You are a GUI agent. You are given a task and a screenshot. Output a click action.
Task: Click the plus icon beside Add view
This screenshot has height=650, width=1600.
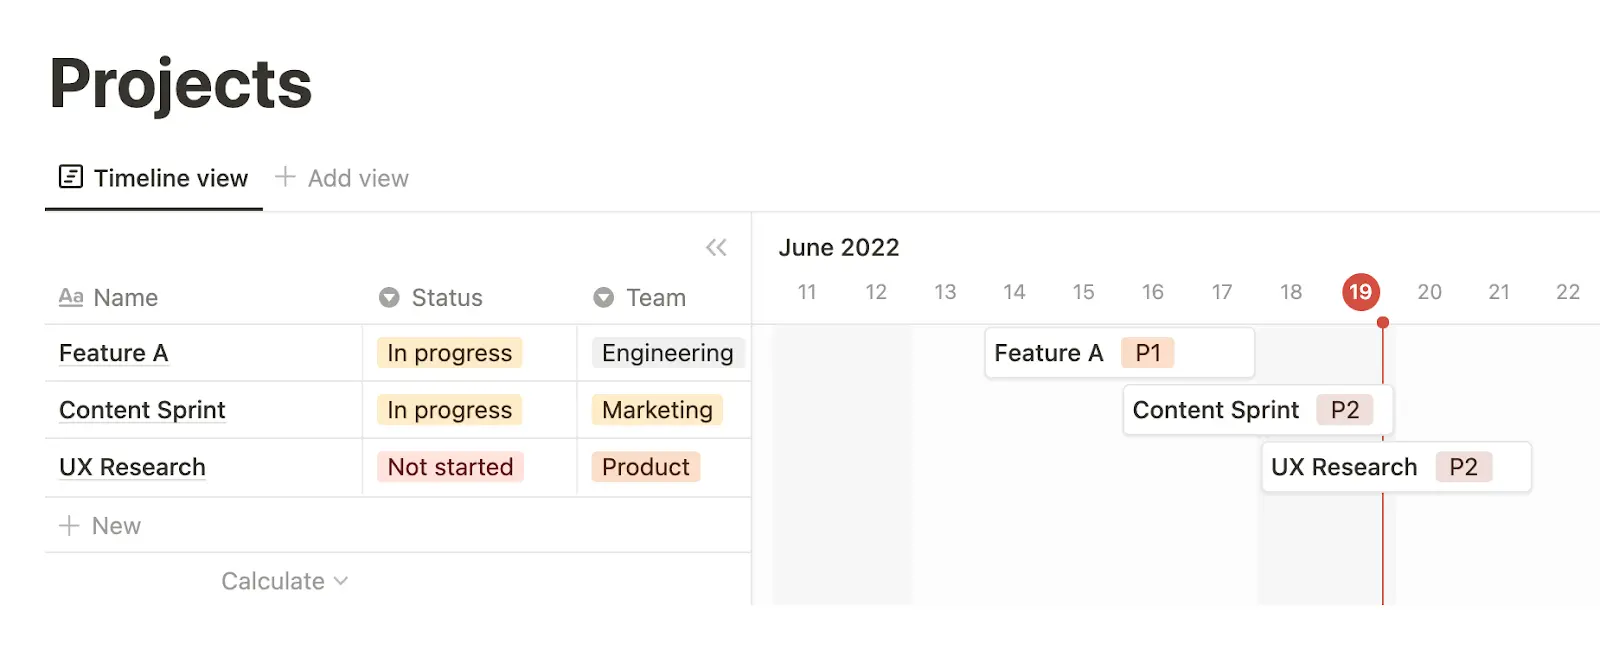285,177
